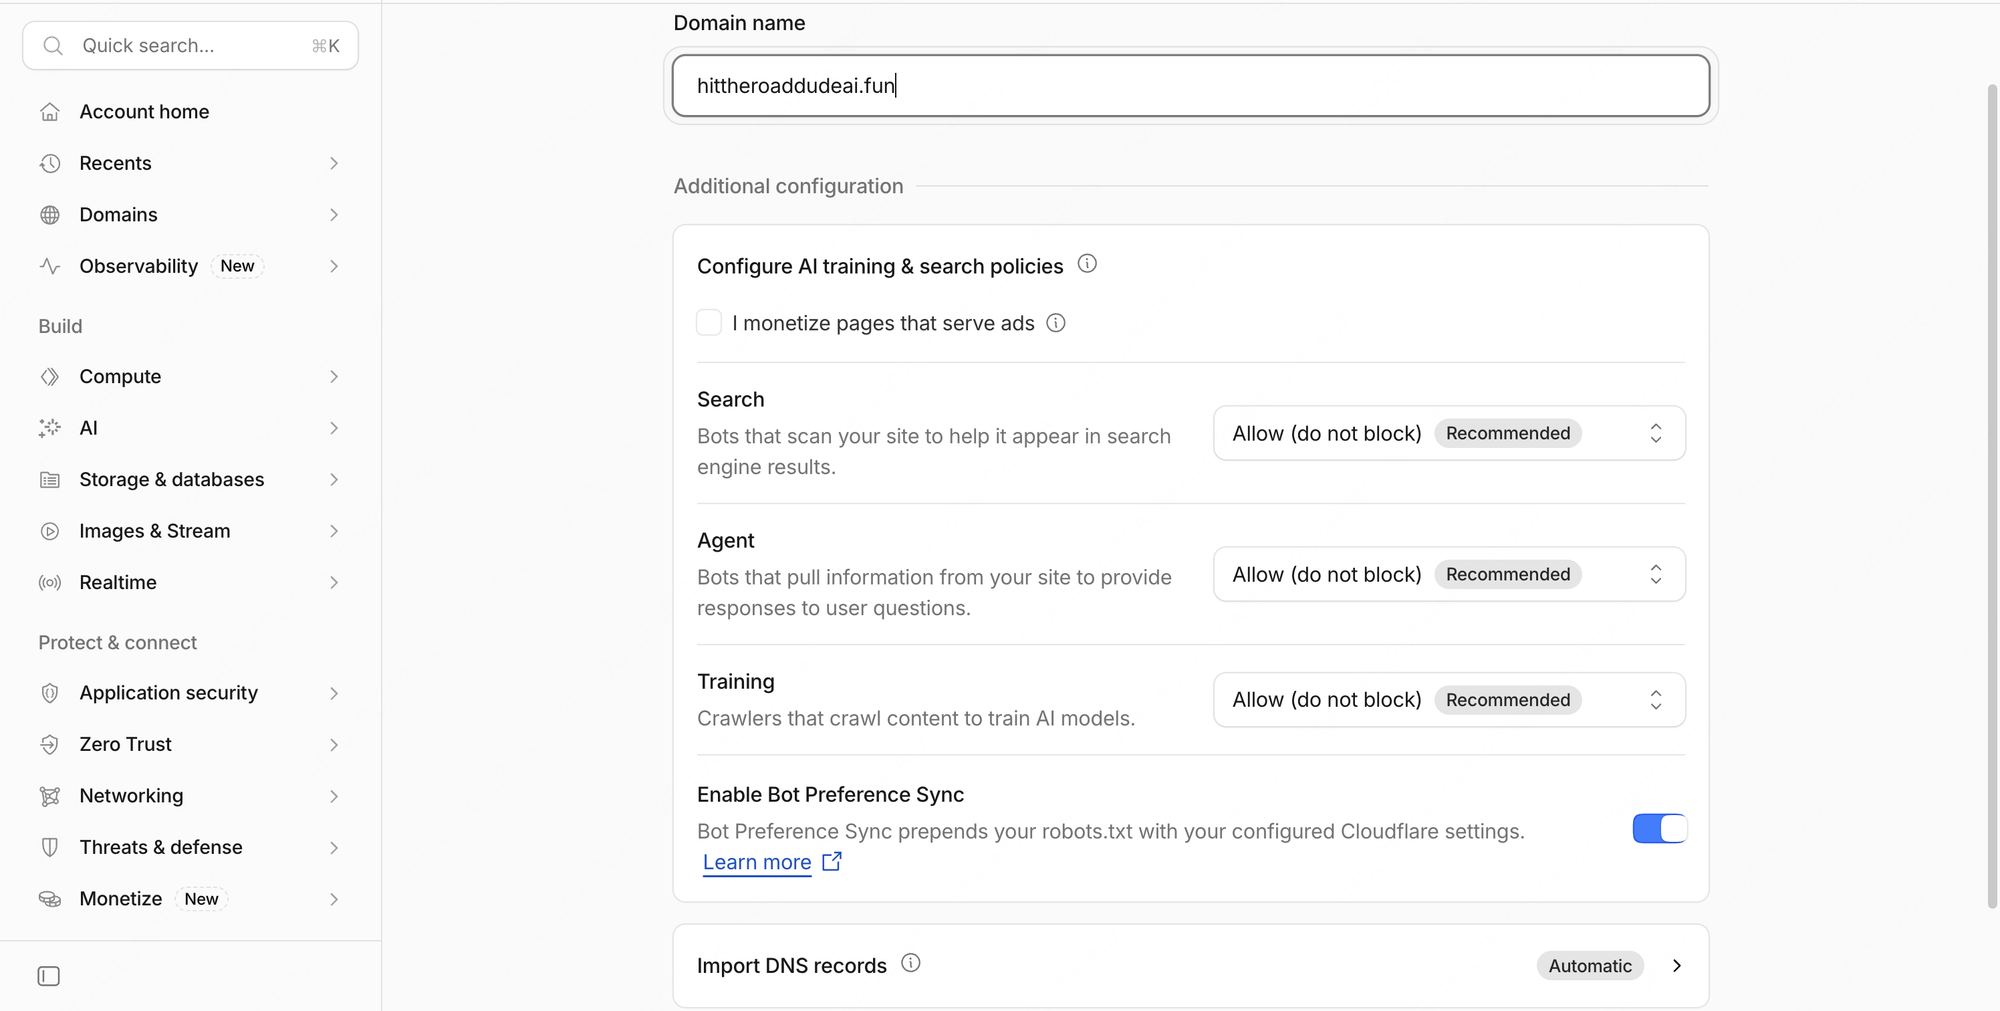
Task: Click the Domain name input field
Action: pyautogui.click(x=1190, y=86)
